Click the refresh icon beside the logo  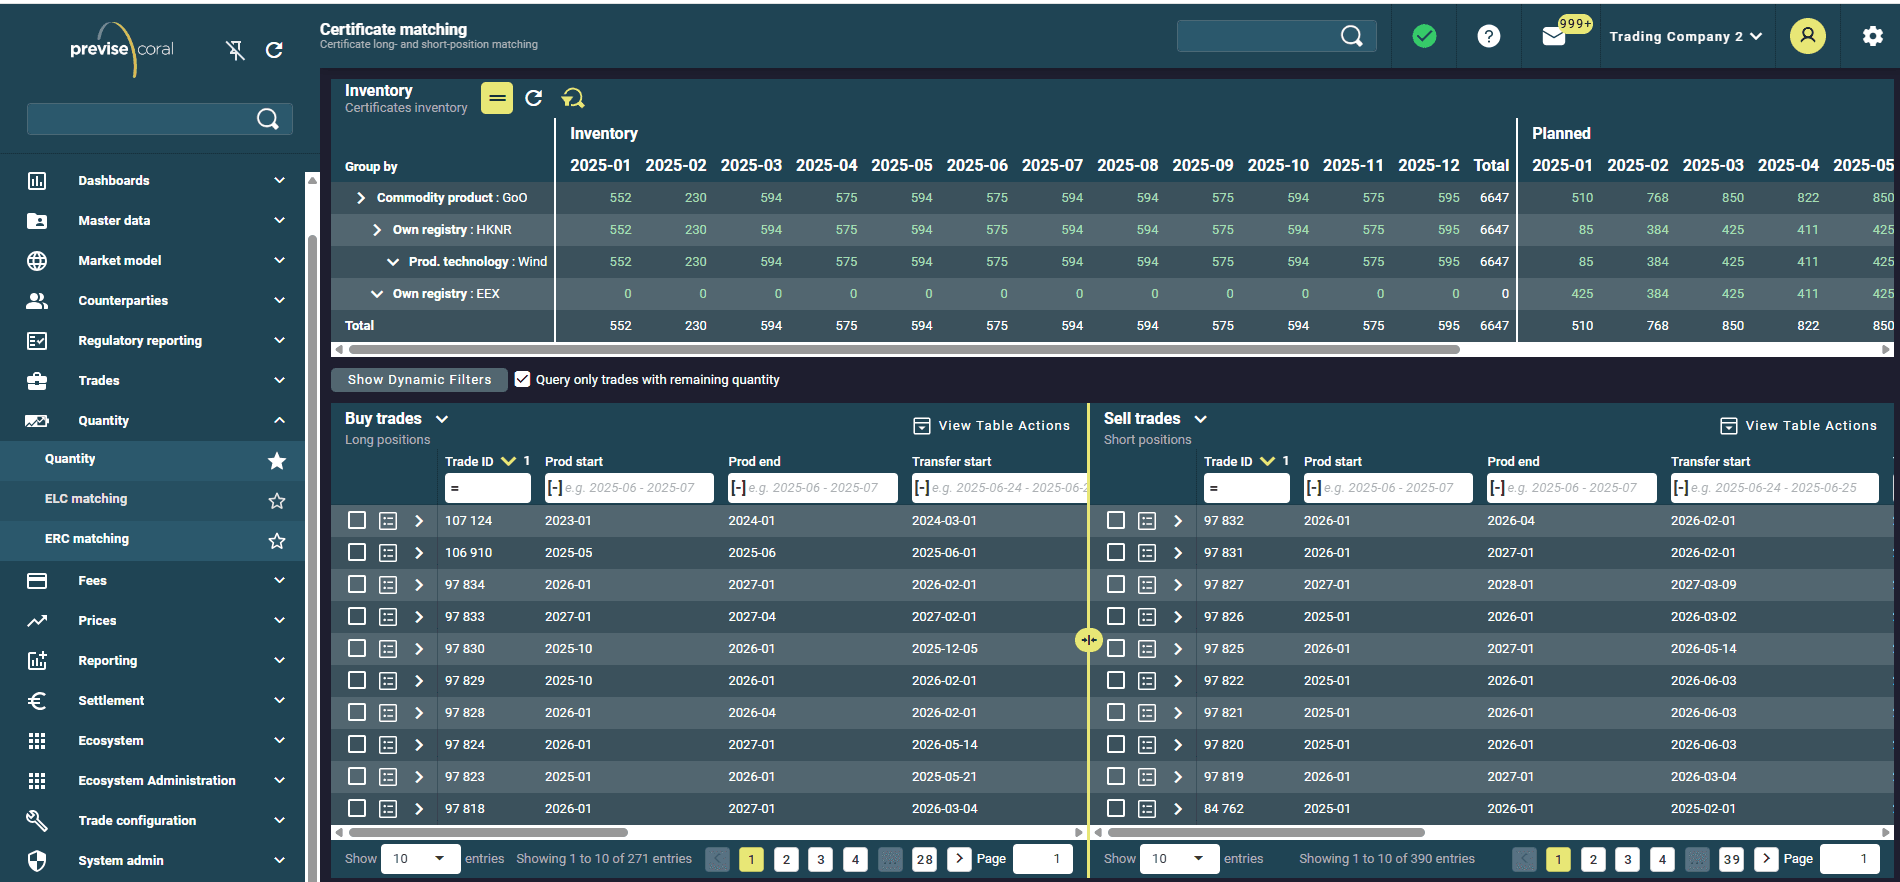click(x=274, y=50)
